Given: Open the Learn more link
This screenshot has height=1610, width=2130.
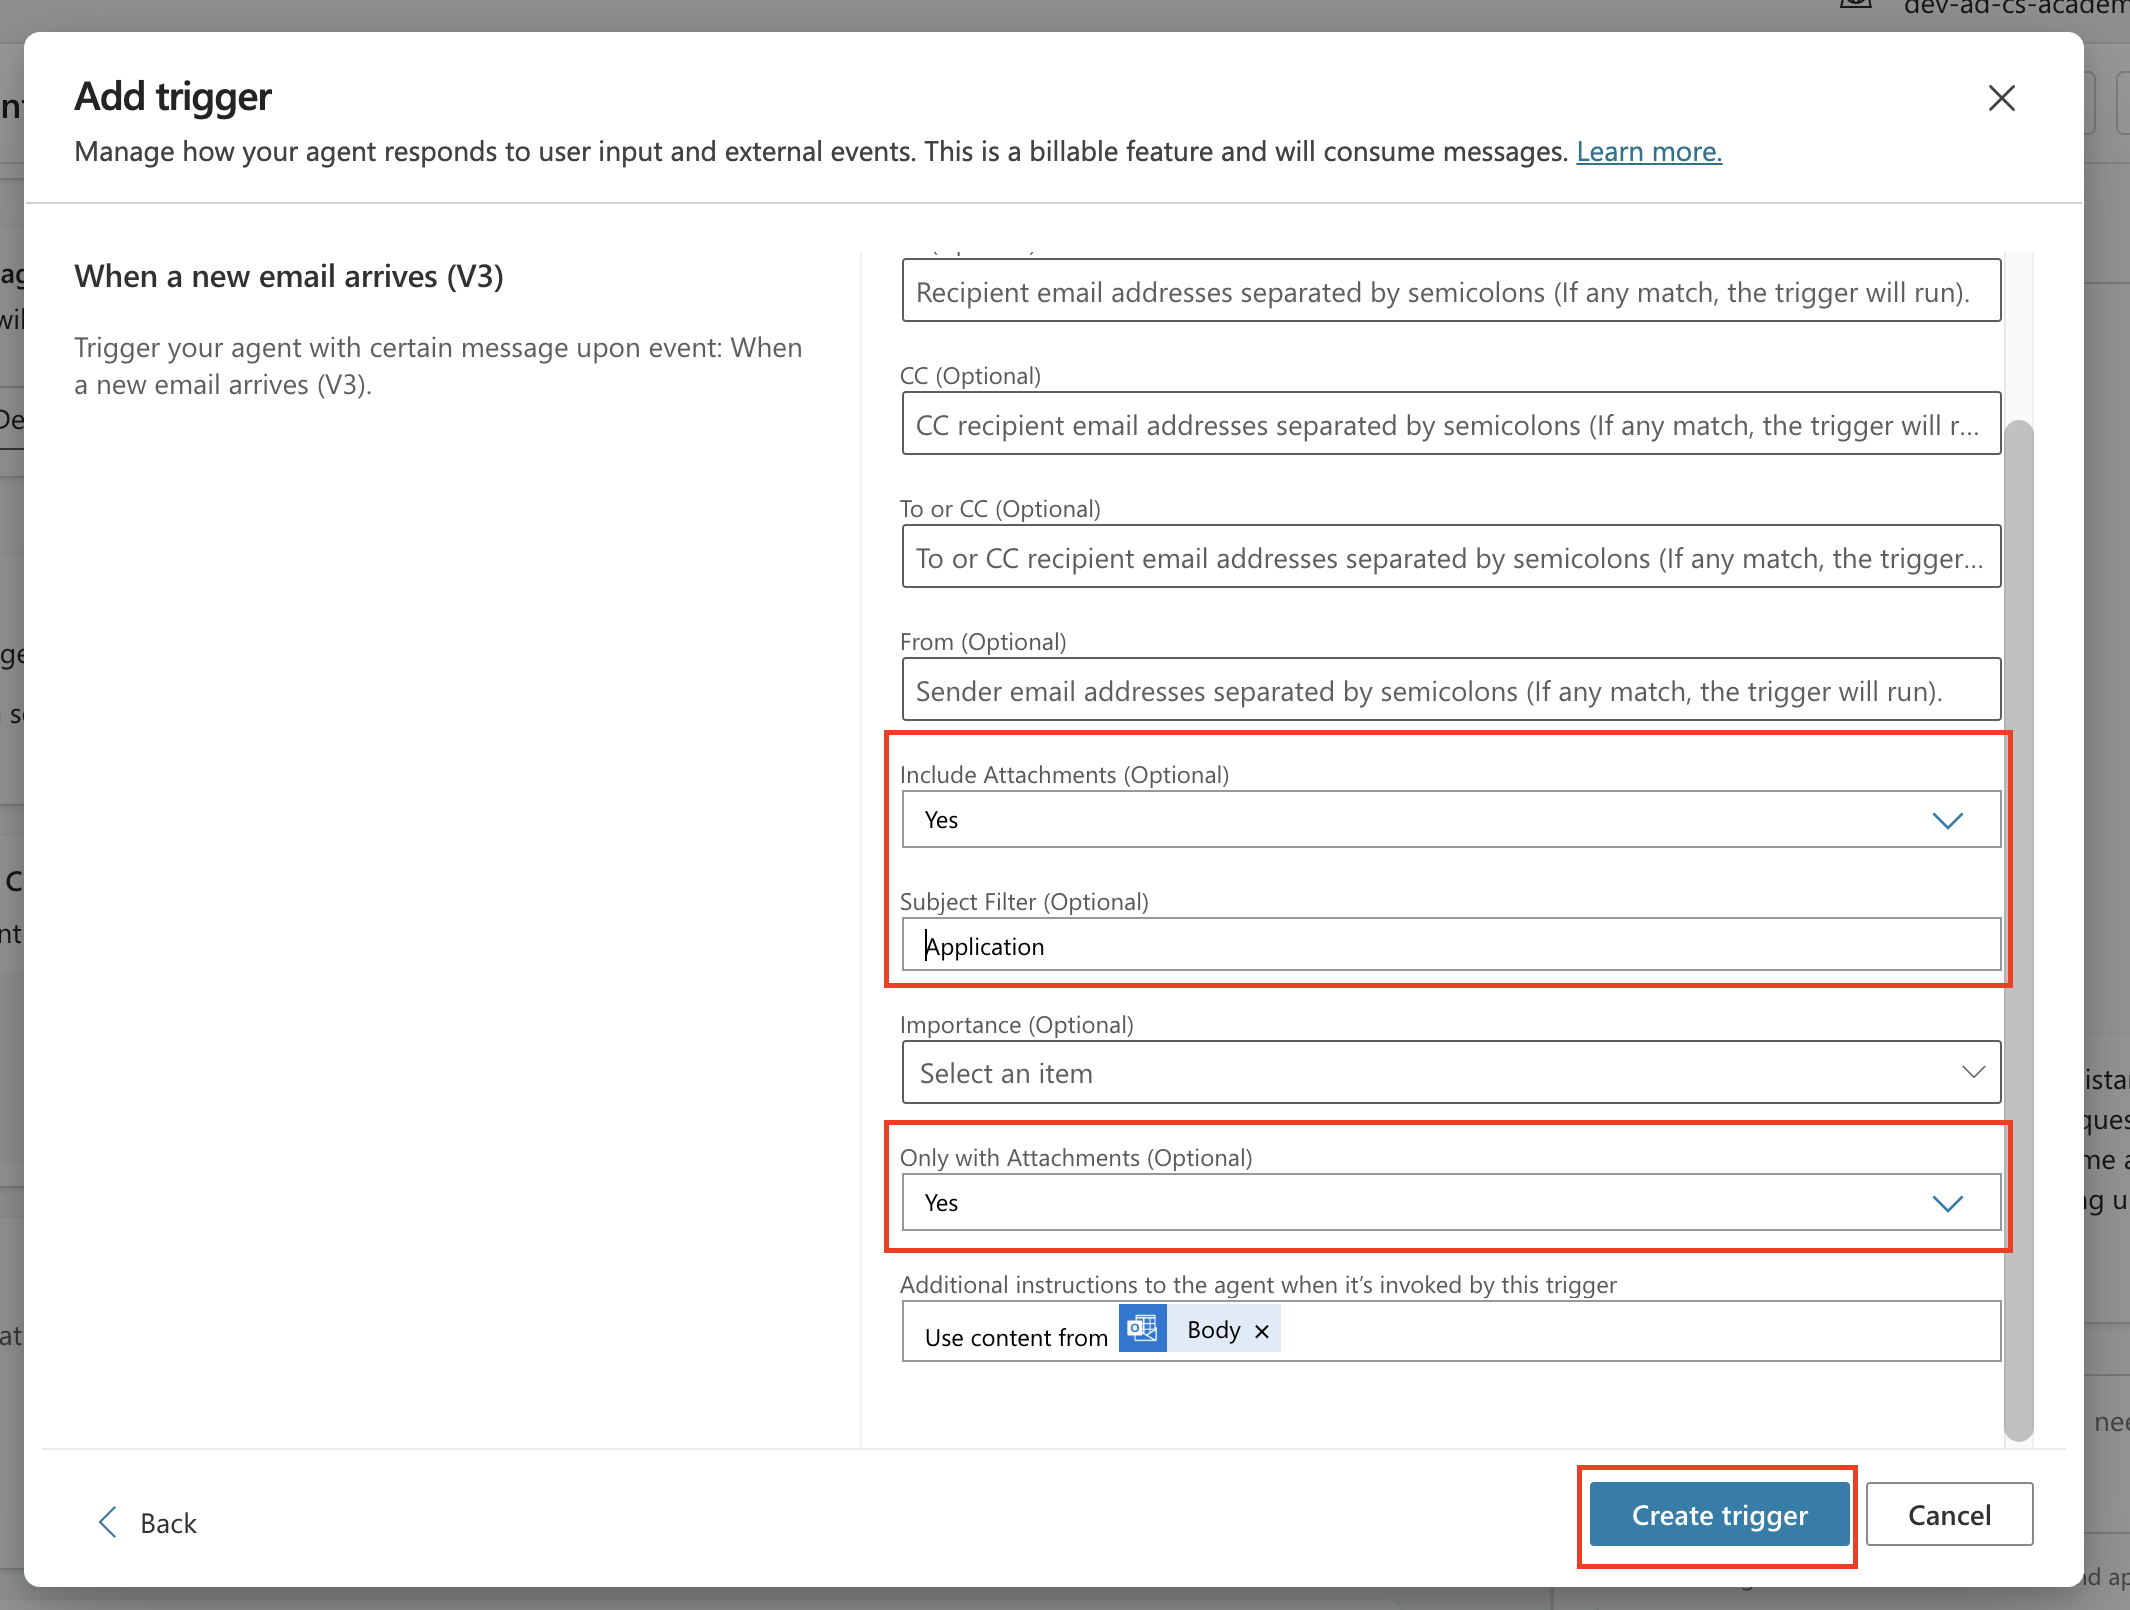Looking at the screenshot, I should pos(1648,151).
